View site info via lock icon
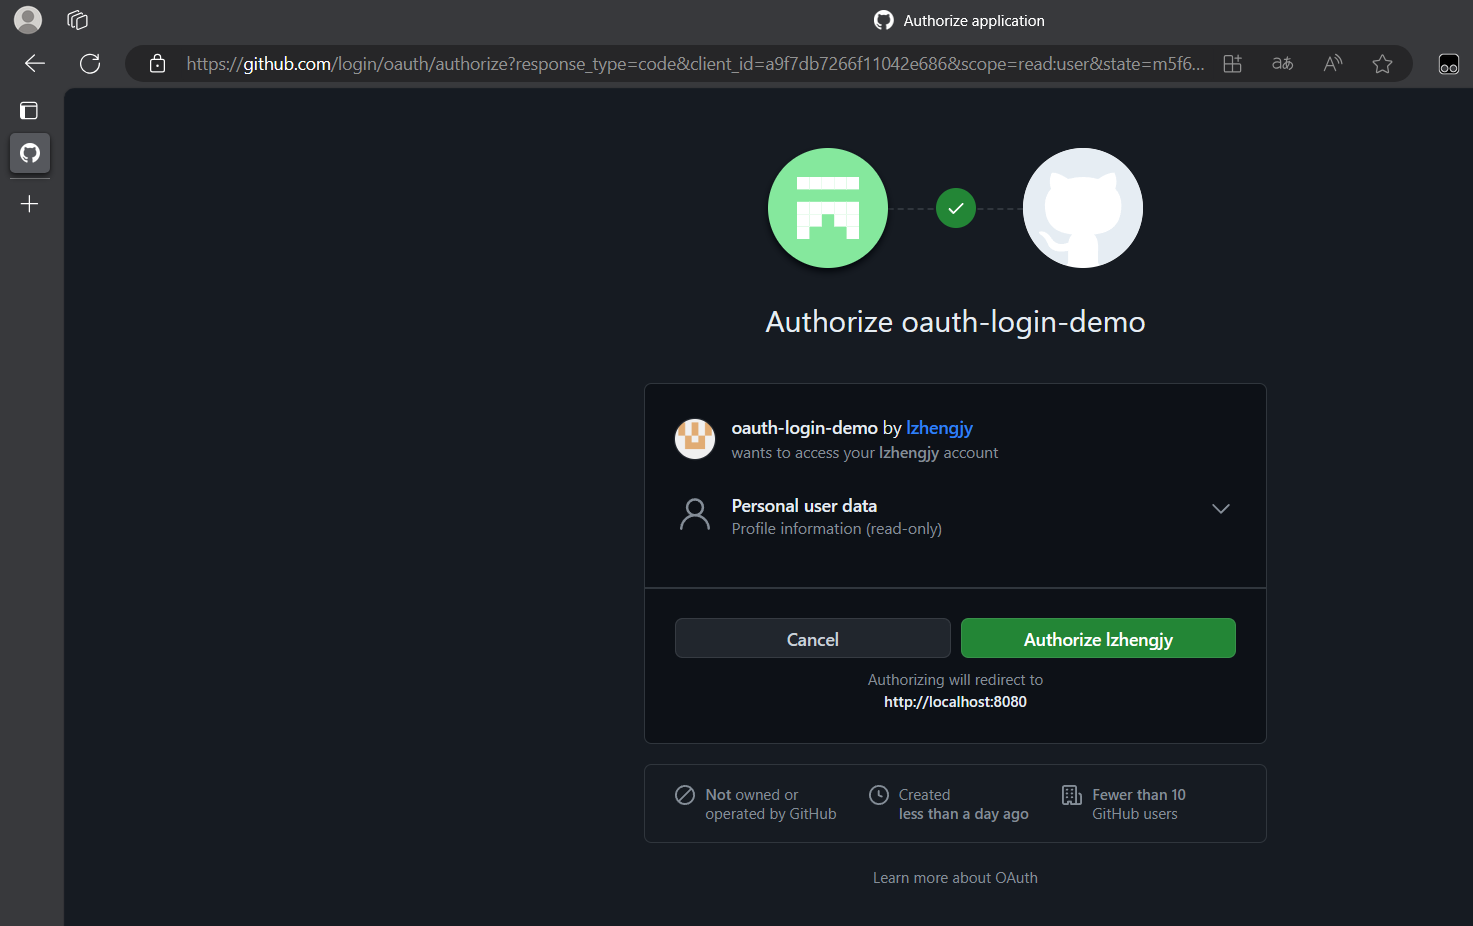 point(157,64)
